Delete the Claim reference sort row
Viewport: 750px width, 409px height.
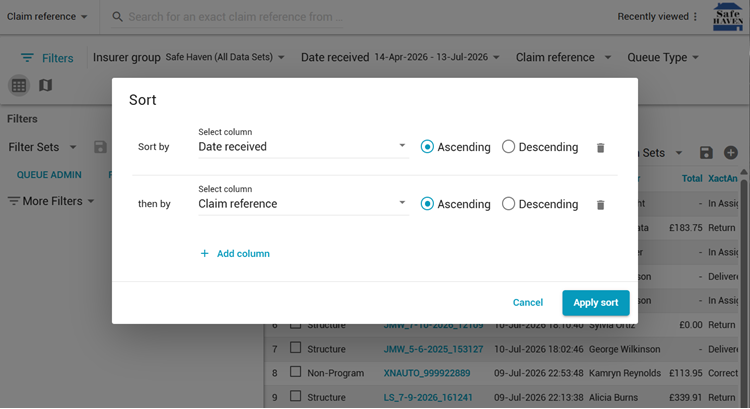[x=600, y=205]
